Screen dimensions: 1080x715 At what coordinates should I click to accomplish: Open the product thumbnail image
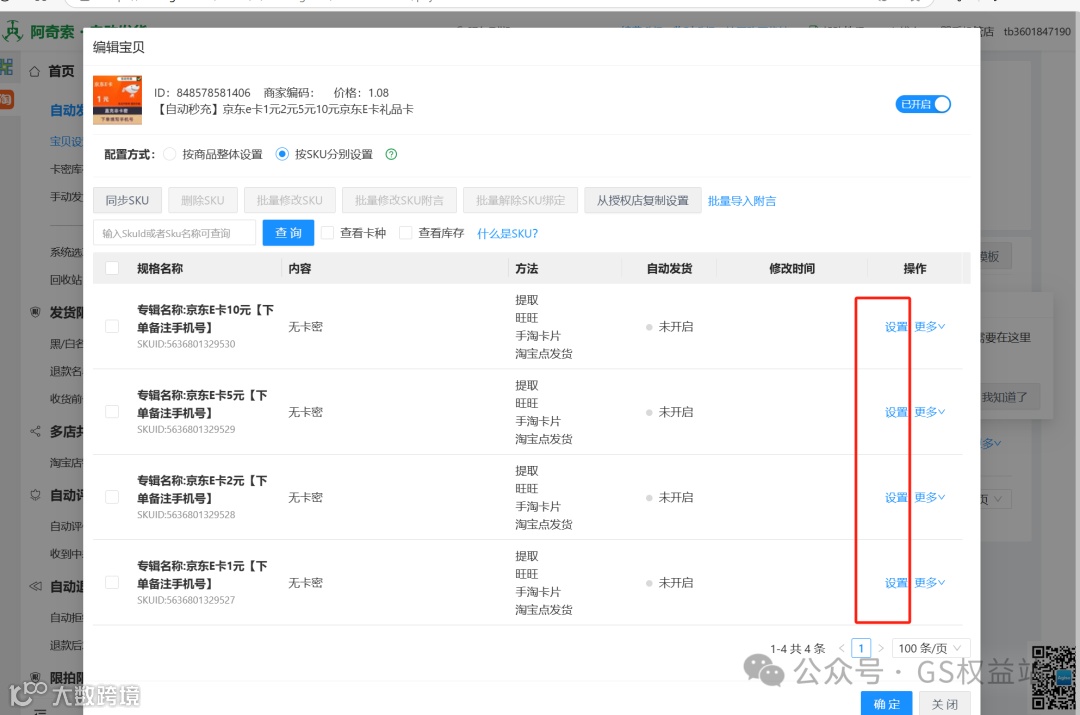117,100
